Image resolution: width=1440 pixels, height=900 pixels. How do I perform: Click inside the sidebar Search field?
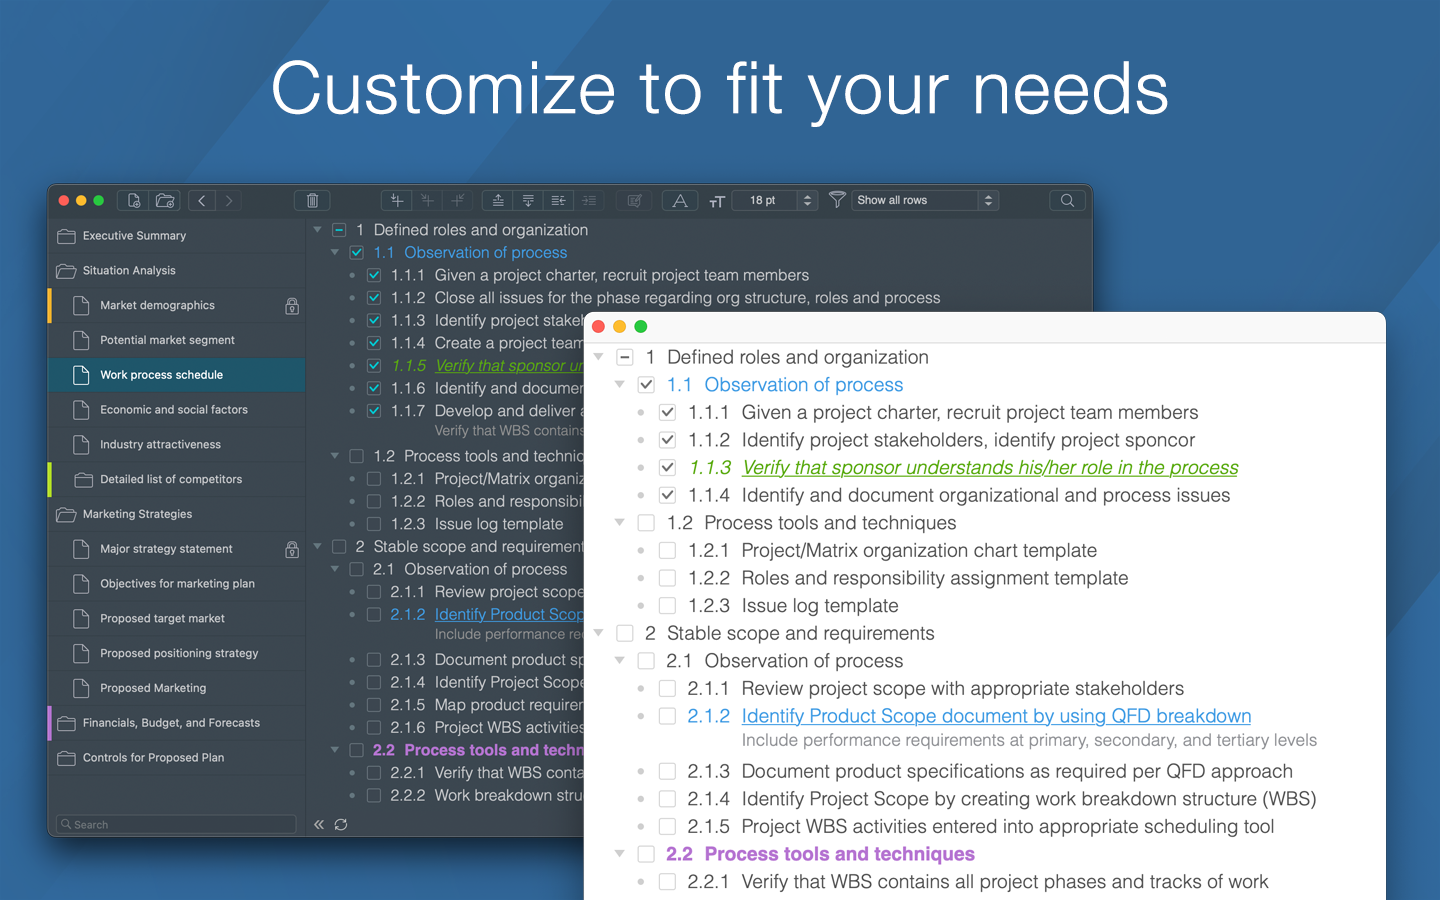175,824
